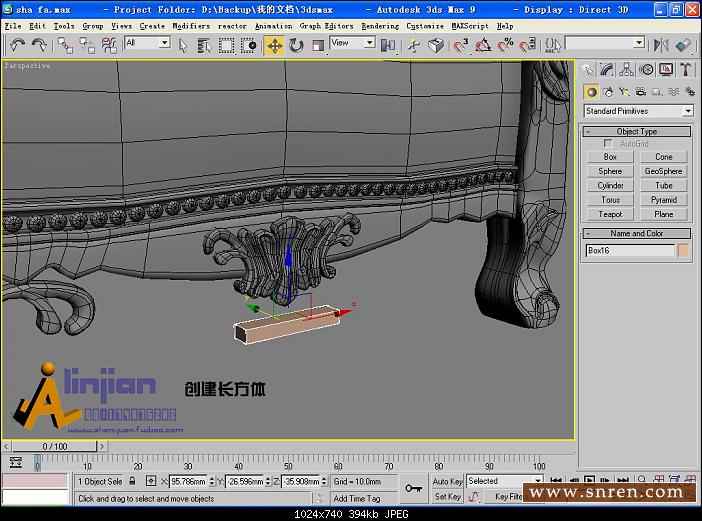702x521 pixels.
Task: Select the Select and Move tool
Action: (x=274, y=45)
